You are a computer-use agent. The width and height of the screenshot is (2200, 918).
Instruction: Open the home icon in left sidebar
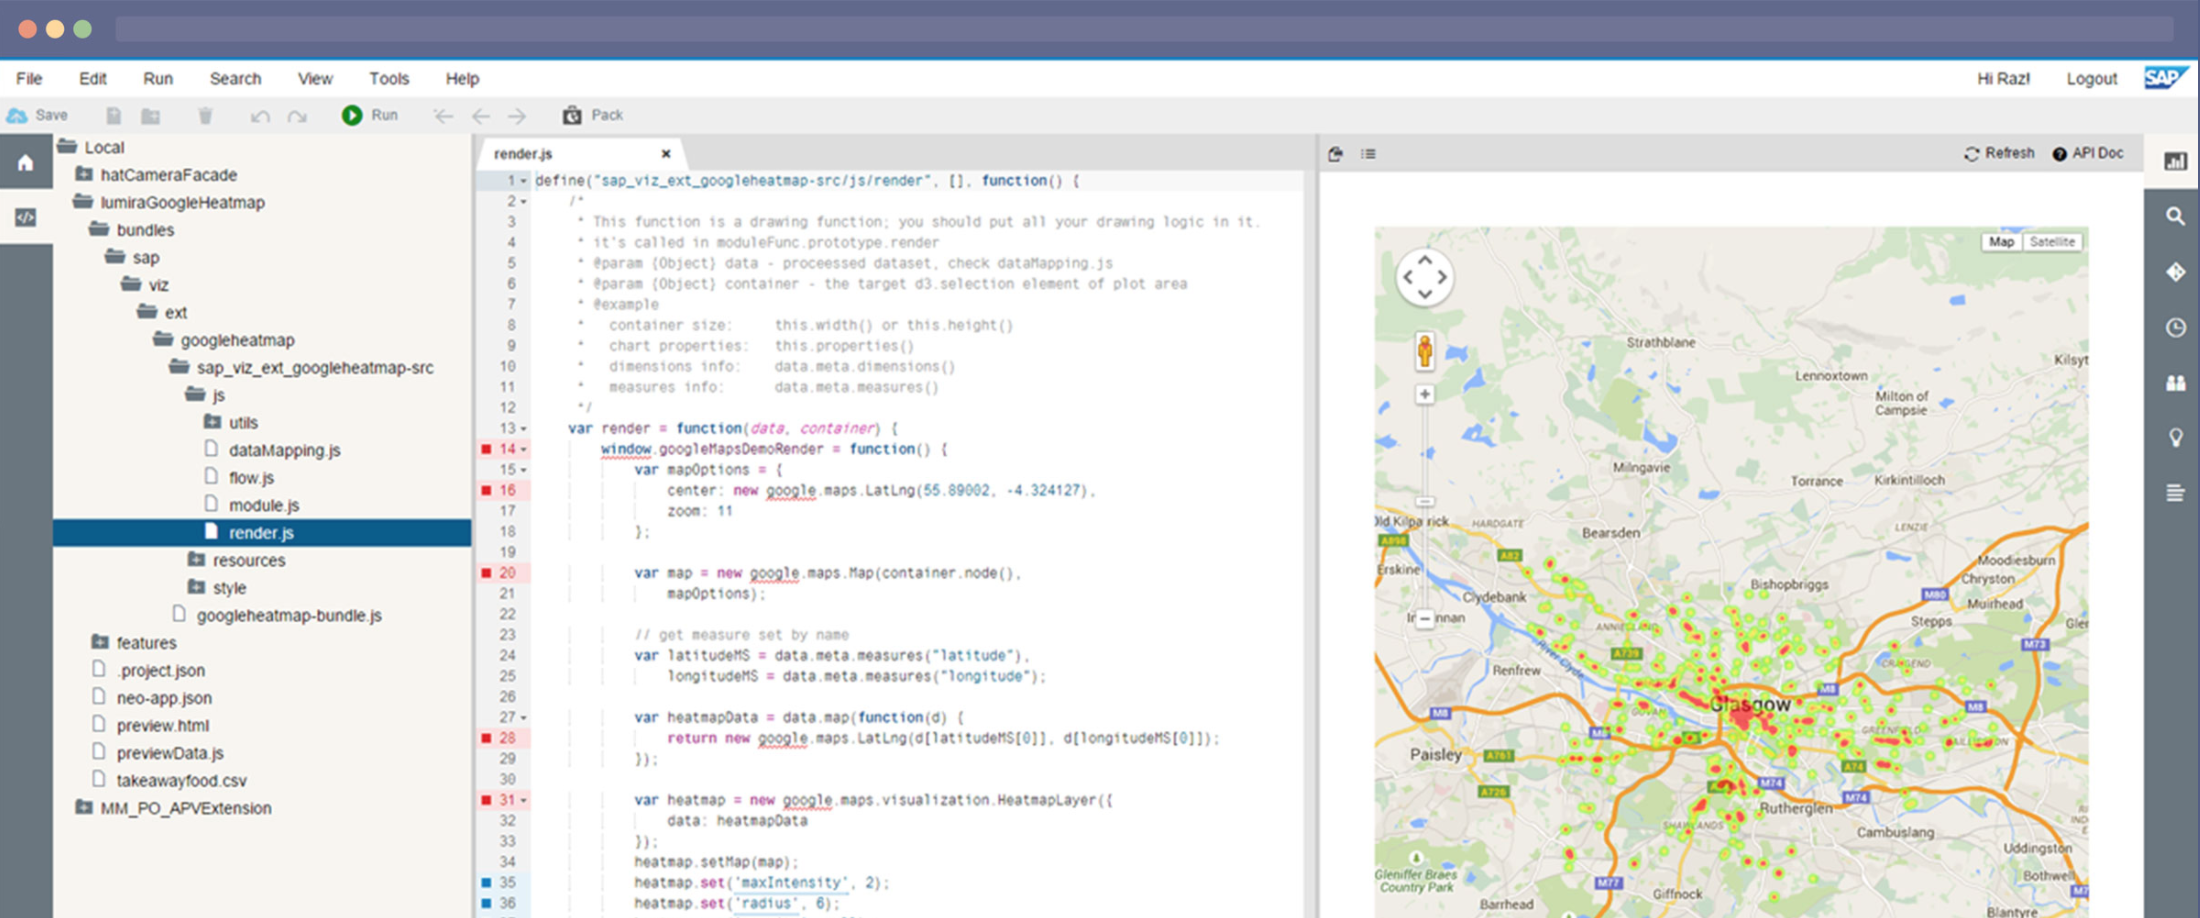tap(26, 163)
